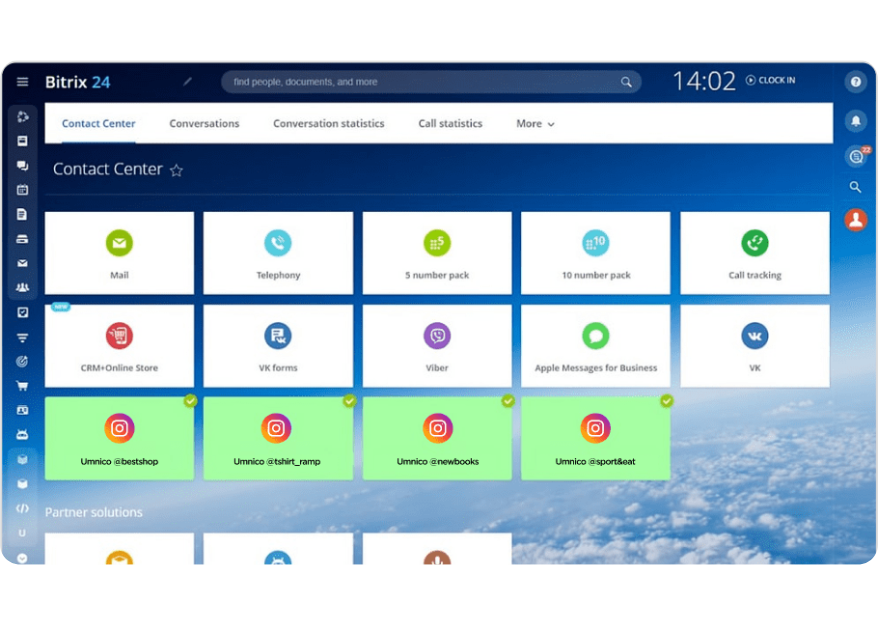Image resolution: width=879 pixels, height=624 pixels.
Task: Open the Call statistics tab
Action: [450, 123]
